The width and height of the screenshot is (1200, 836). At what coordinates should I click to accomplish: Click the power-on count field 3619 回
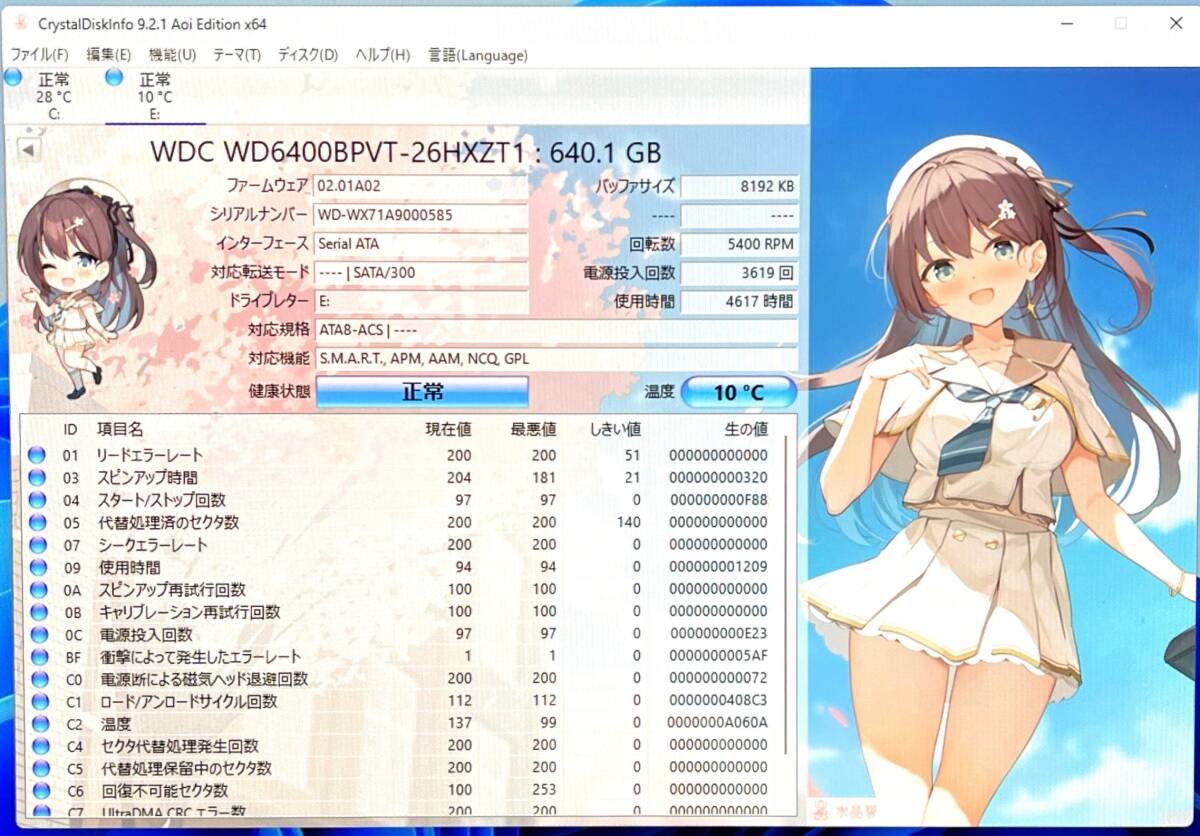(x=740, y=272)
